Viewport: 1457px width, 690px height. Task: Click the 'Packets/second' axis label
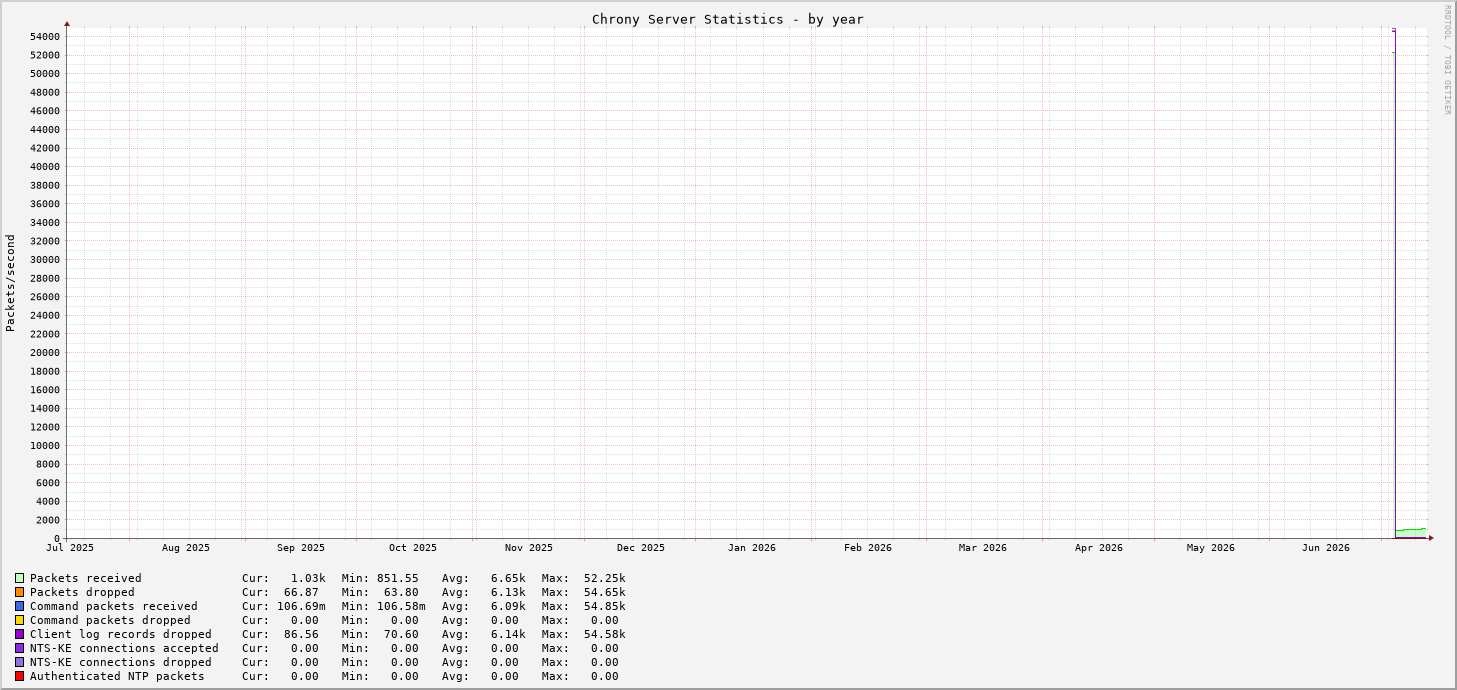(10, 283)
